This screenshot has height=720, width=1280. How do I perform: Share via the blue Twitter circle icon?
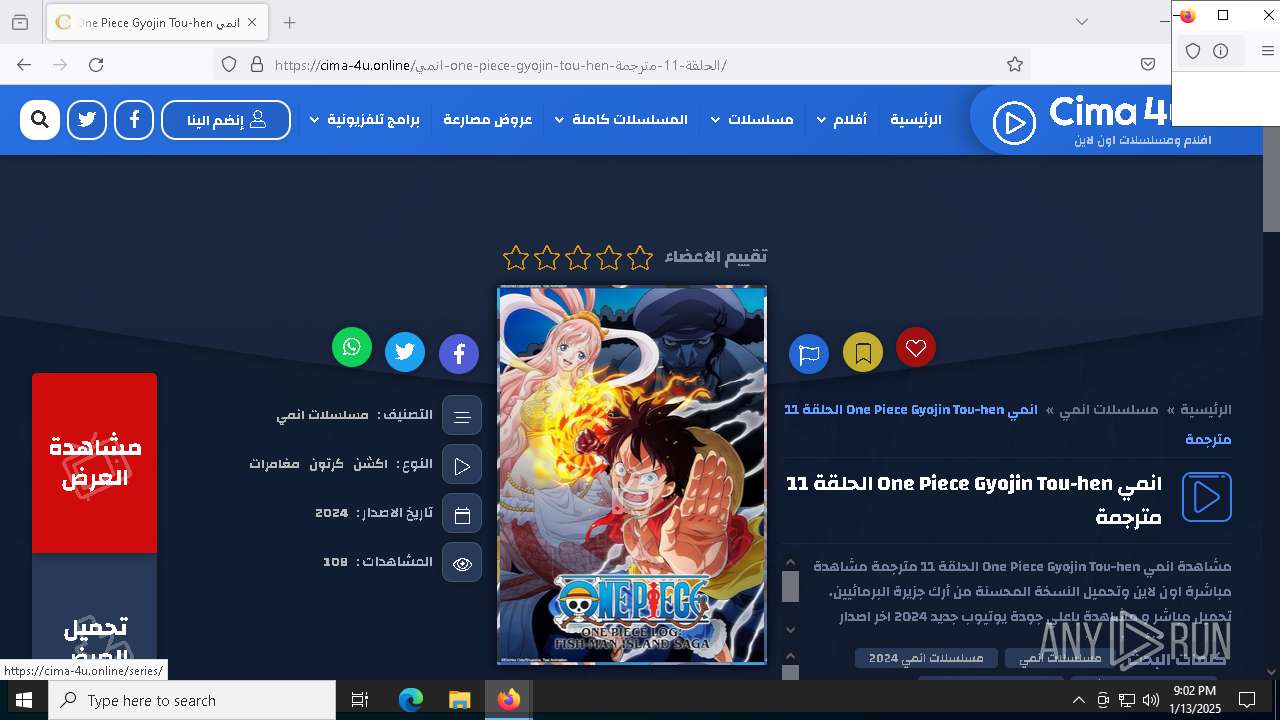(x=405, y=352)
